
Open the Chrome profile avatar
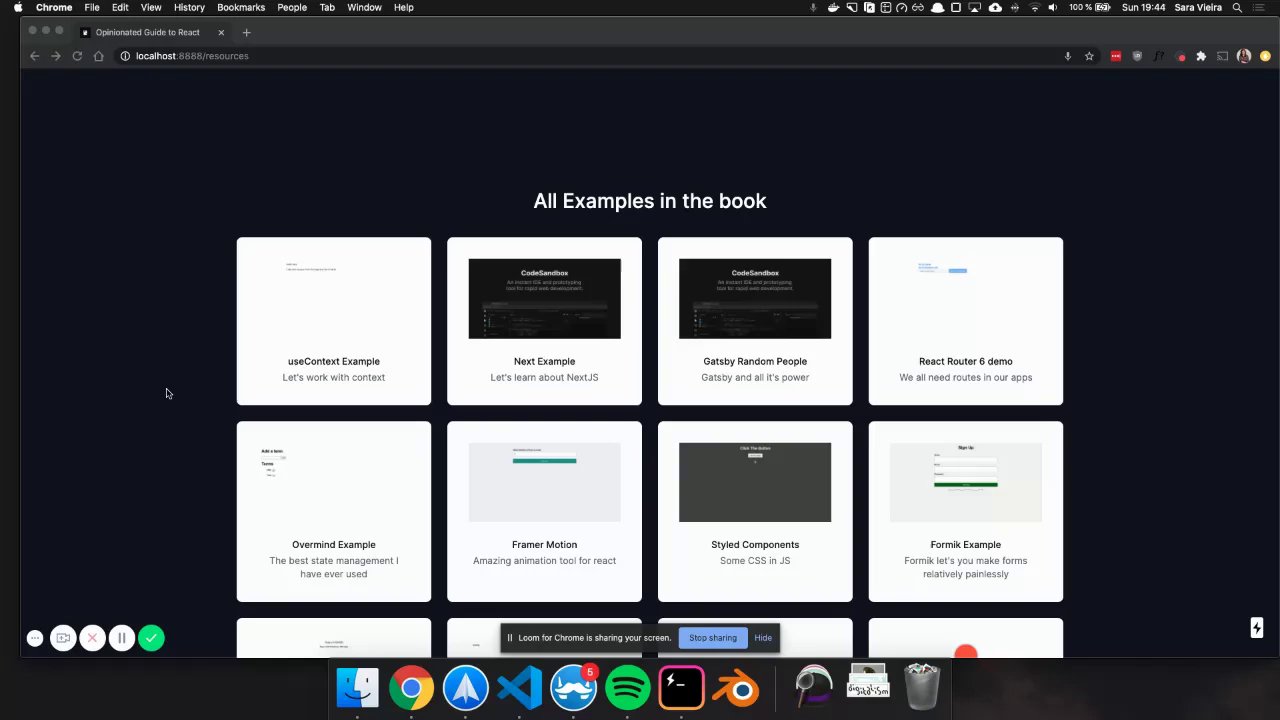point(1244,56)
